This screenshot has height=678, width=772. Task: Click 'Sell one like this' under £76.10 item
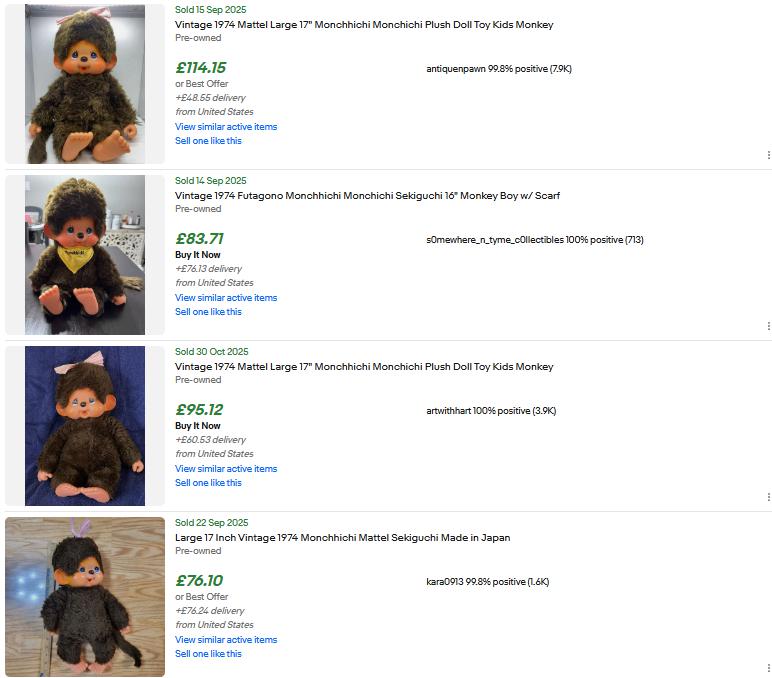(x=208, y=654)
